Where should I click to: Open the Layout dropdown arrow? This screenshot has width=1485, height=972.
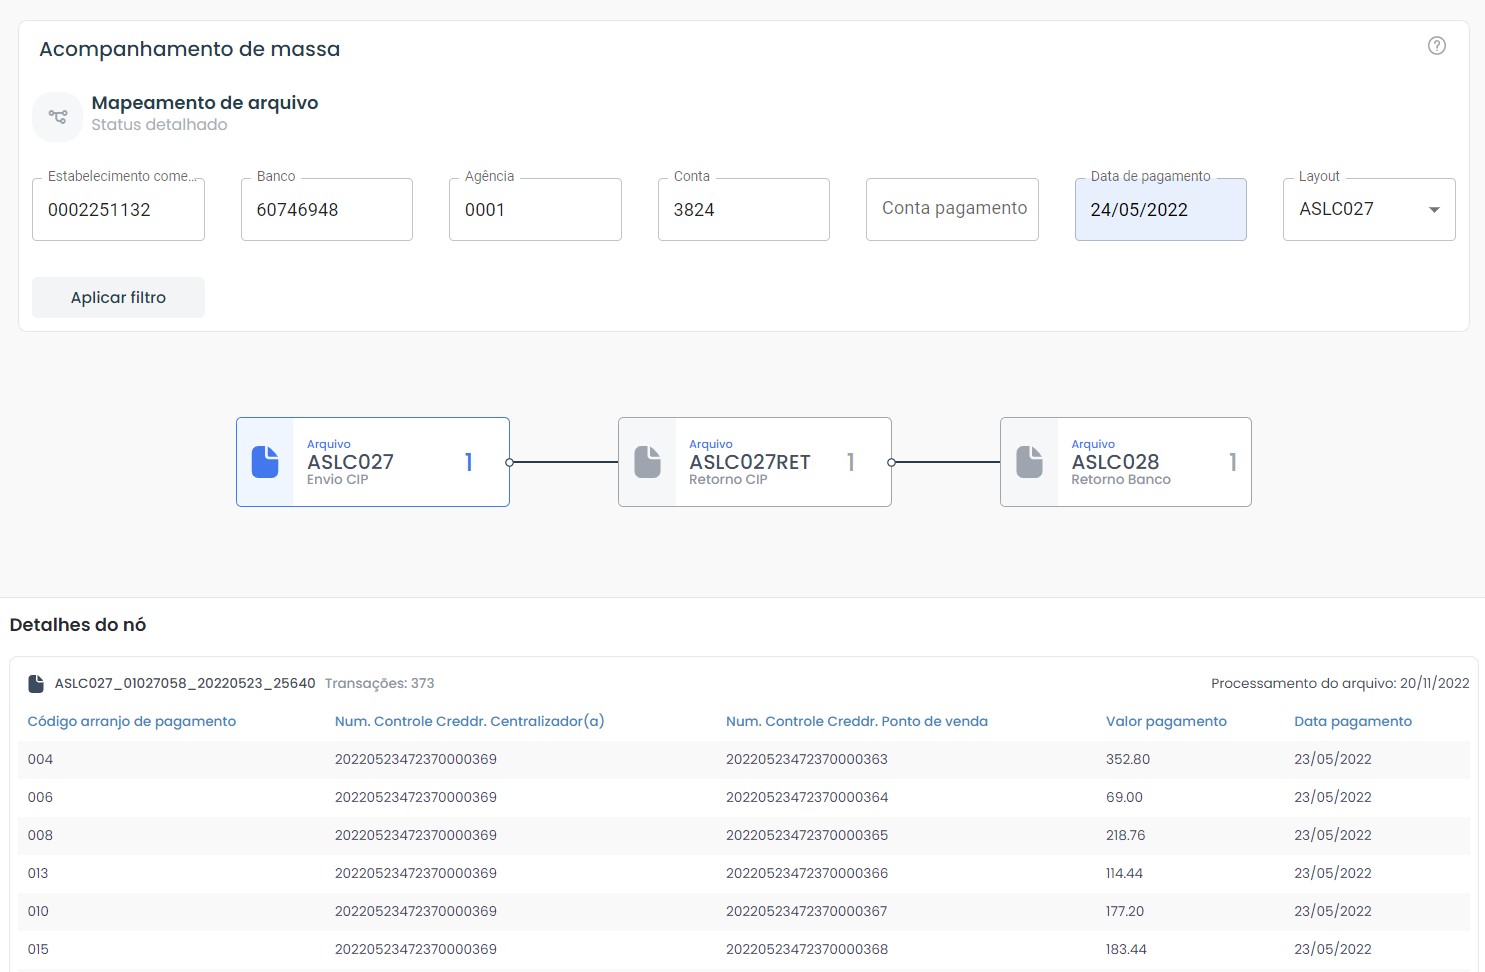pyautogui.click(x=1434, y=210)
